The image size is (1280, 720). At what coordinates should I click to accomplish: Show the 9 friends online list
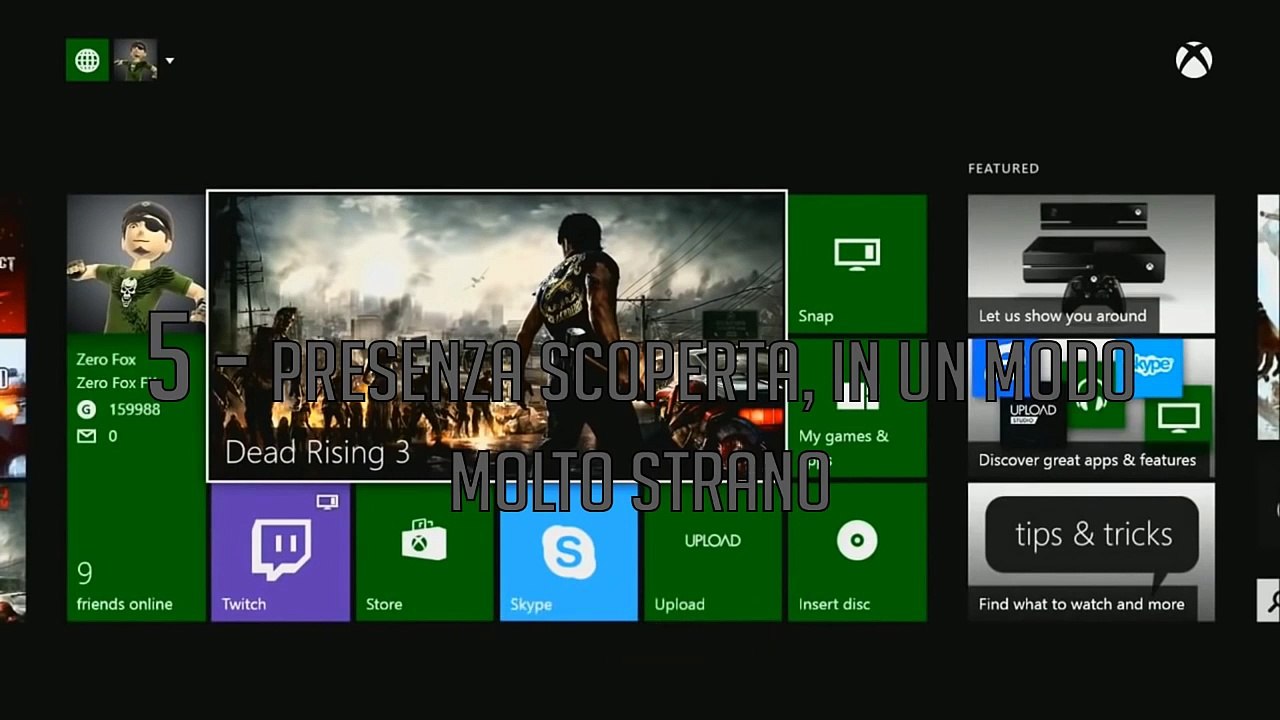pyautogui.click(x=124, y=587)
